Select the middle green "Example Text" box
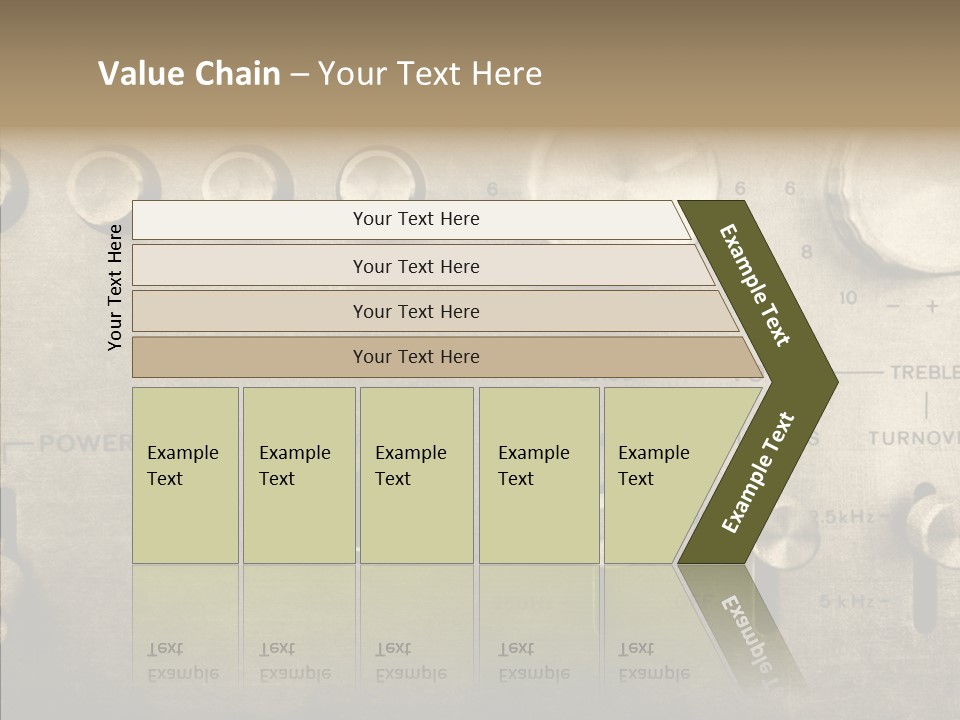Screen dimensions: 960x720 [417, 475]
